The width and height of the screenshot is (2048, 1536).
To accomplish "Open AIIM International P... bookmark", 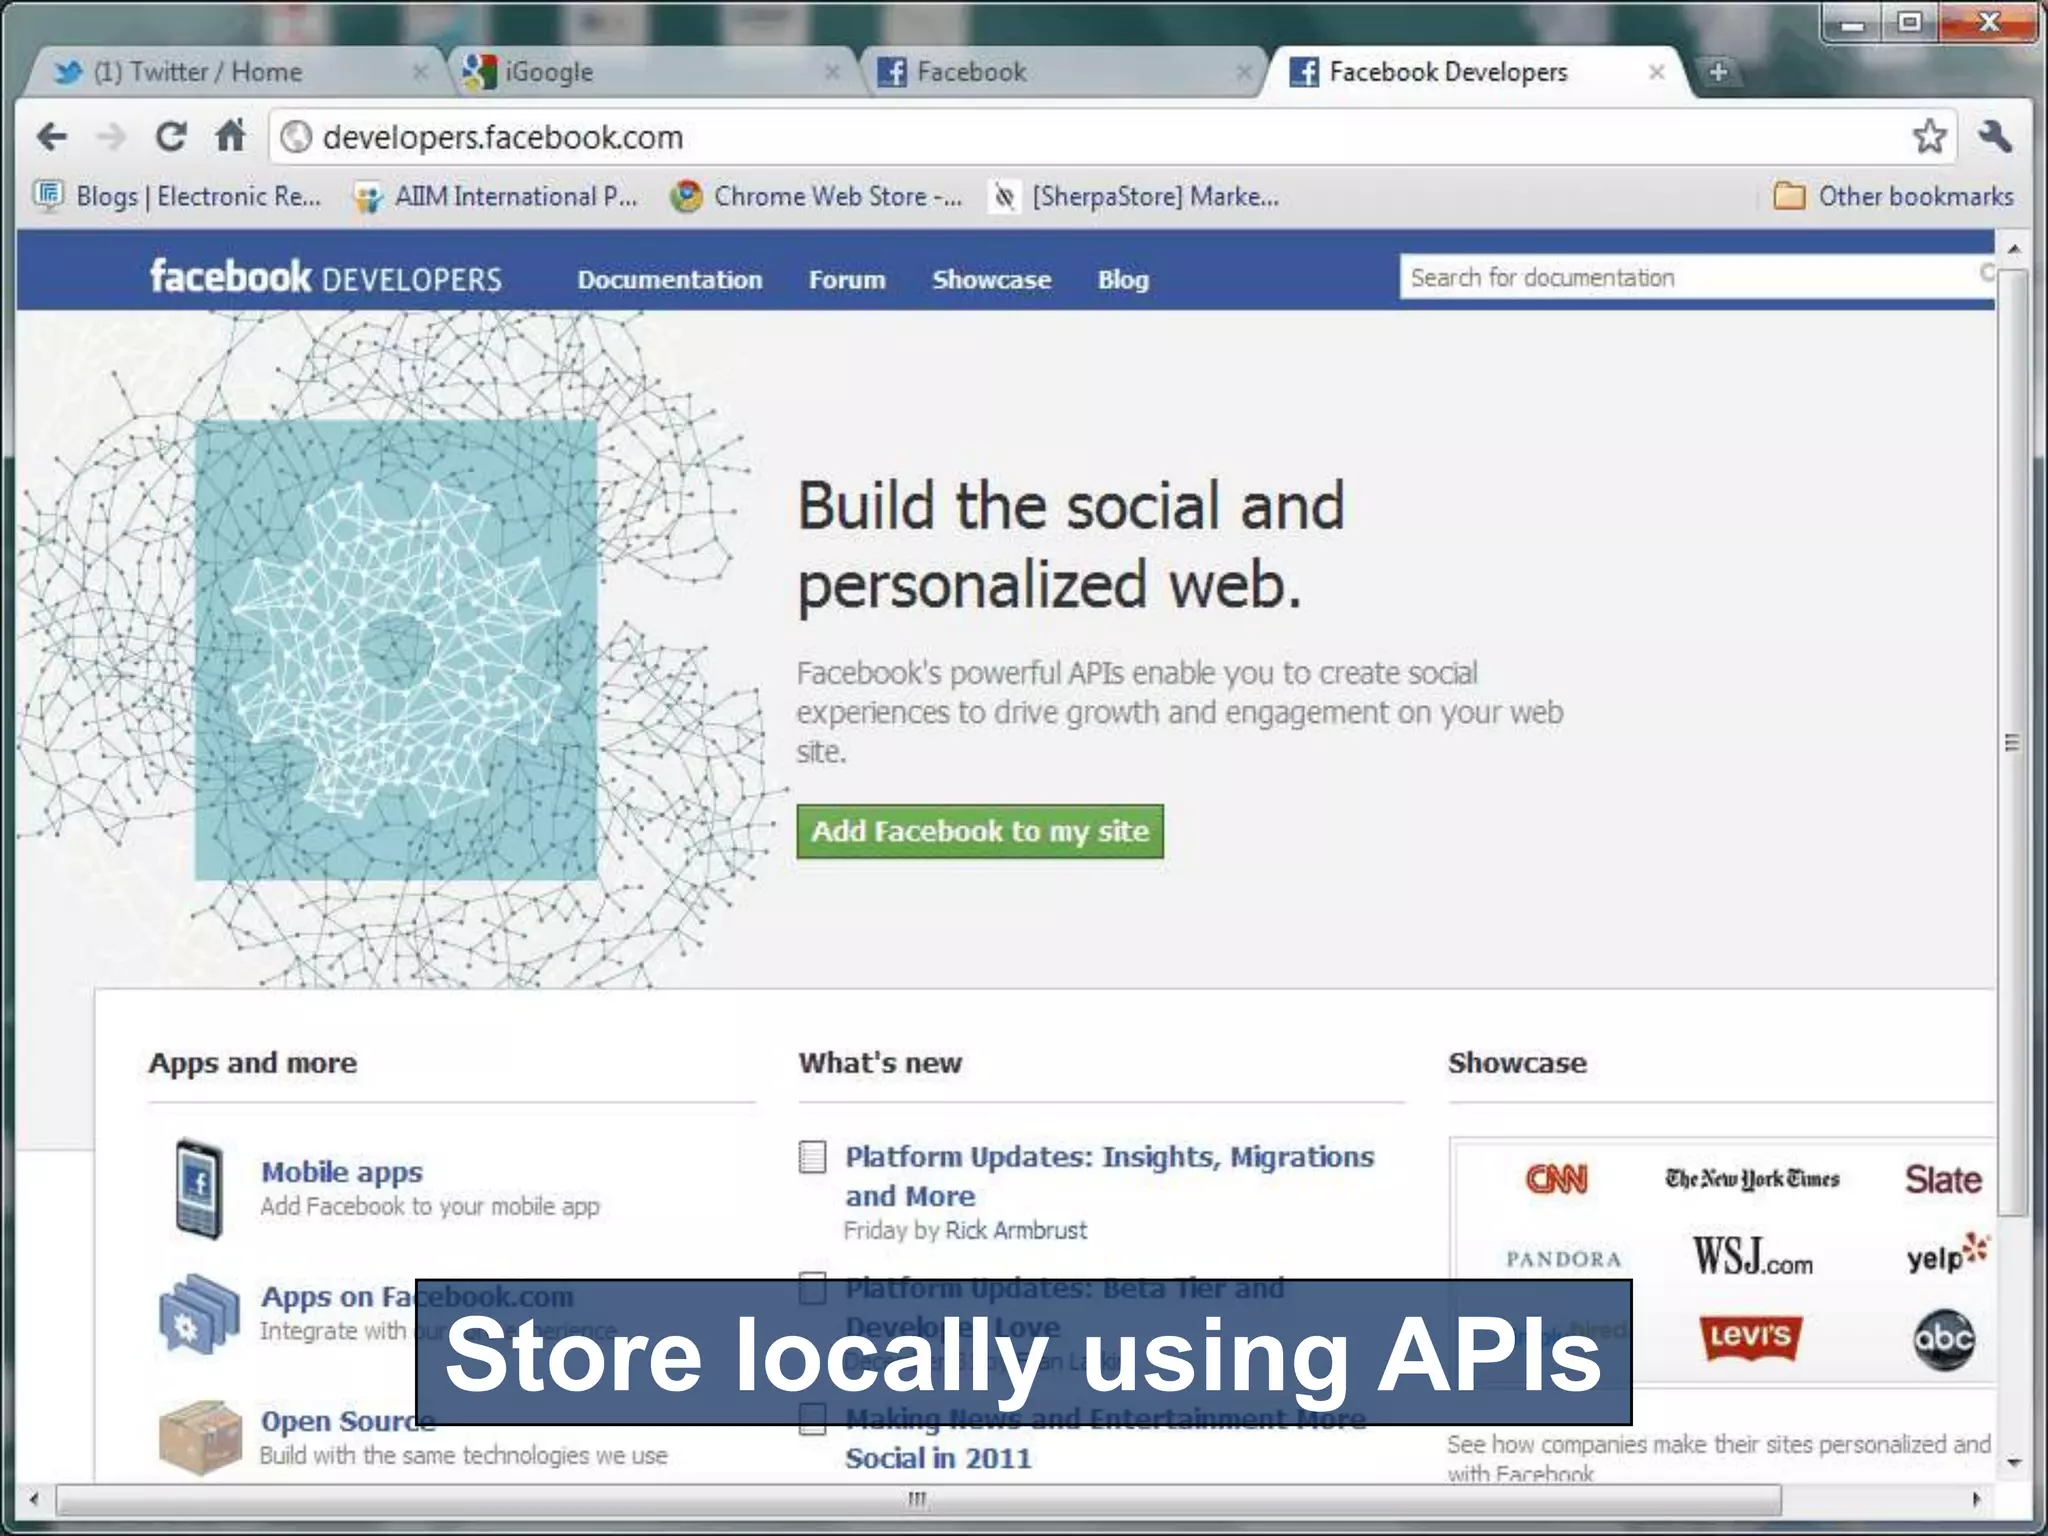I will [x=496, y=196].
